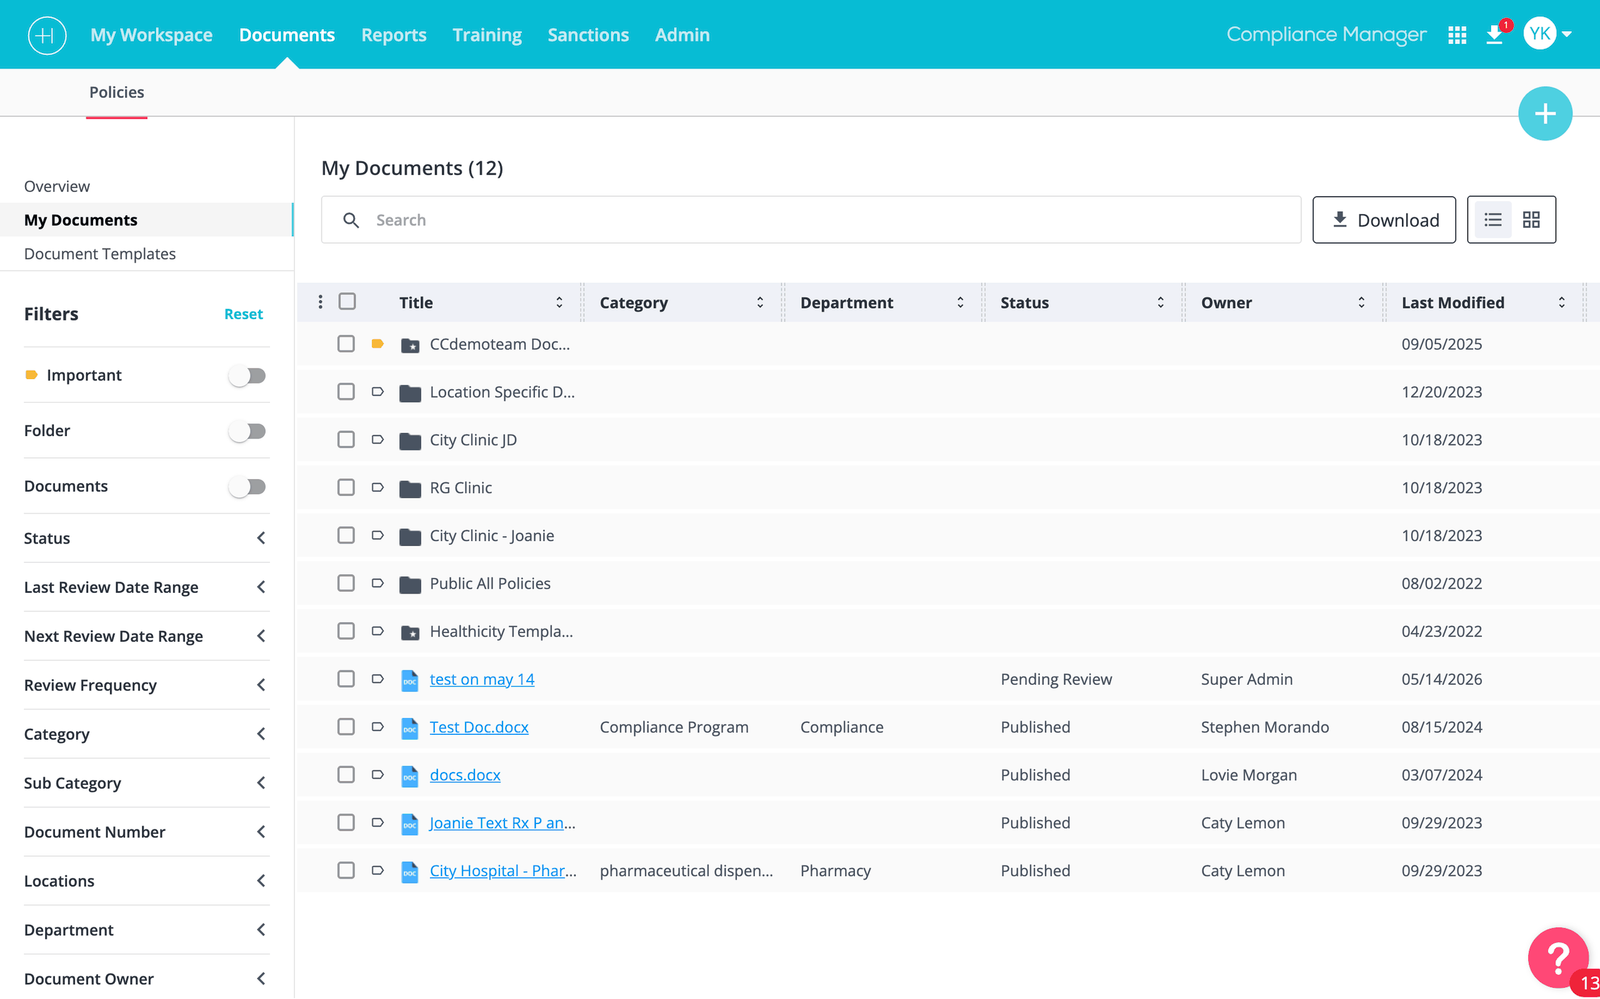This screenshot has height=999, width=1600.
Task: Click doc file icon of Test Doc.docx
Action: pos(409,728)
